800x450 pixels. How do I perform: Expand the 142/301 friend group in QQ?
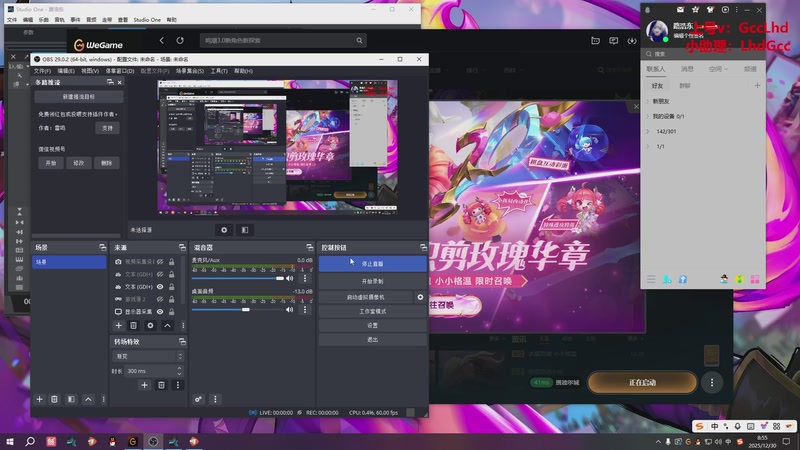tap(648, 131)
